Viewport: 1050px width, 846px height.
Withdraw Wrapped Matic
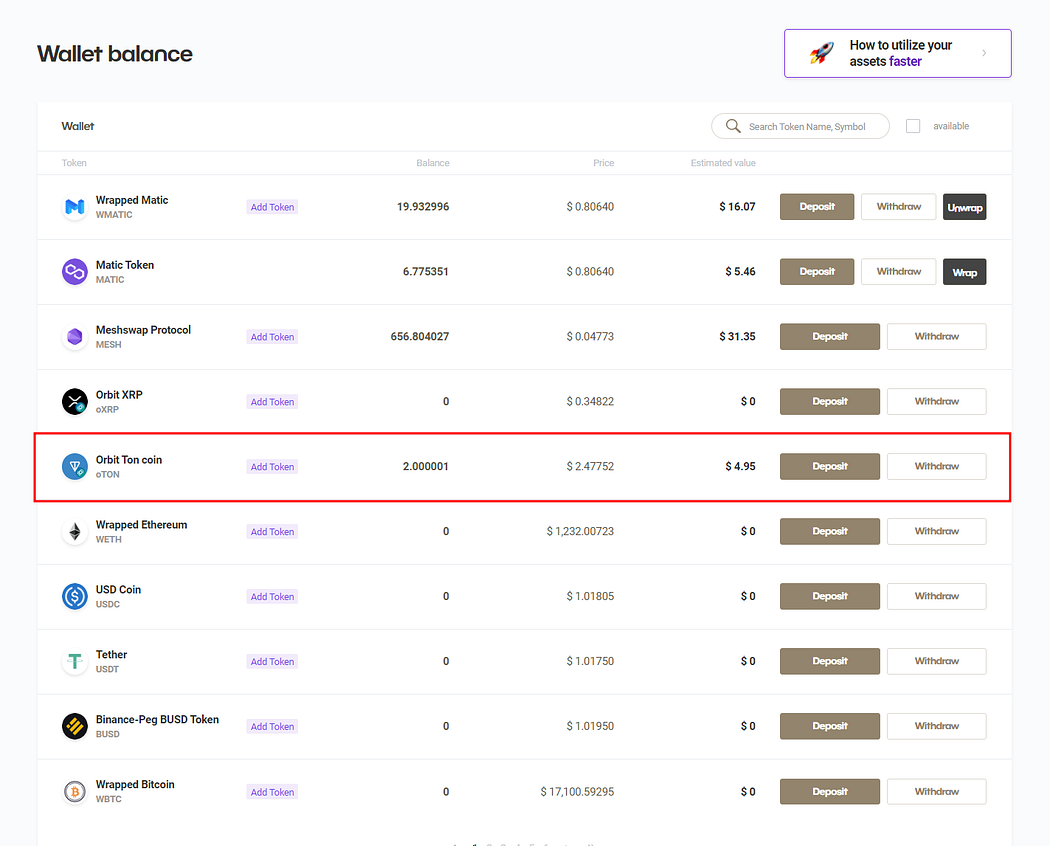[899, 207]
